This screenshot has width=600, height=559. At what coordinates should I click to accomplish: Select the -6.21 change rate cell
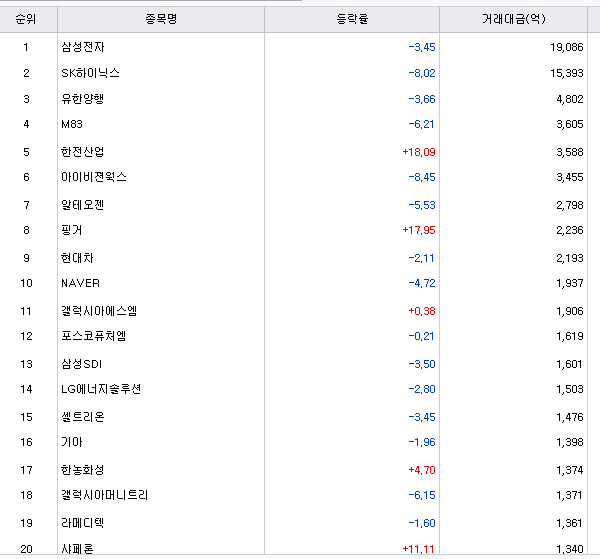421,124
